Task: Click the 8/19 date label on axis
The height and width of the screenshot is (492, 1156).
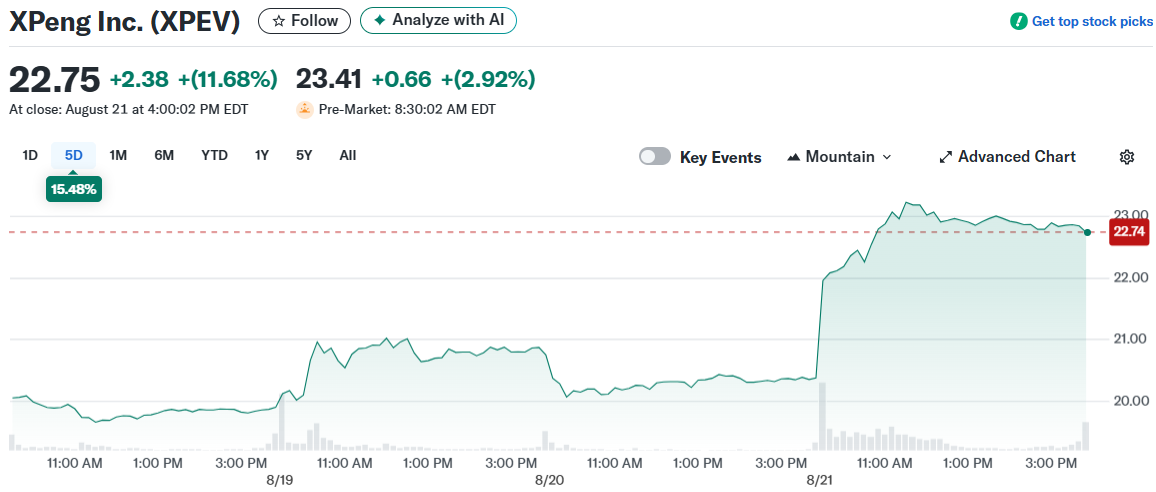Action: click(x=279, y=479)
